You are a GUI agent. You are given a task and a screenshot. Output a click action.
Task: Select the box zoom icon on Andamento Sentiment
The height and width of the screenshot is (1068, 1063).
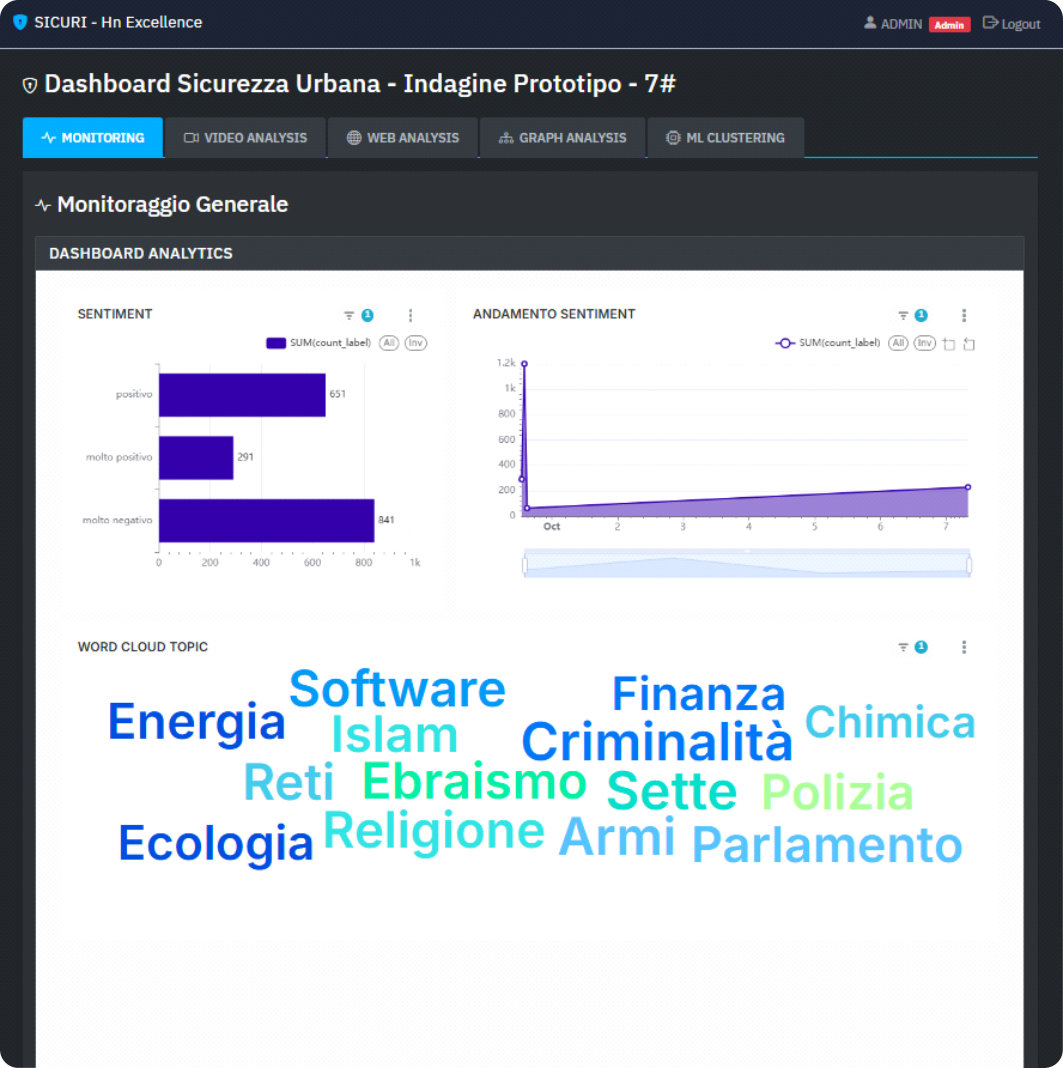[x=948, y=343]
